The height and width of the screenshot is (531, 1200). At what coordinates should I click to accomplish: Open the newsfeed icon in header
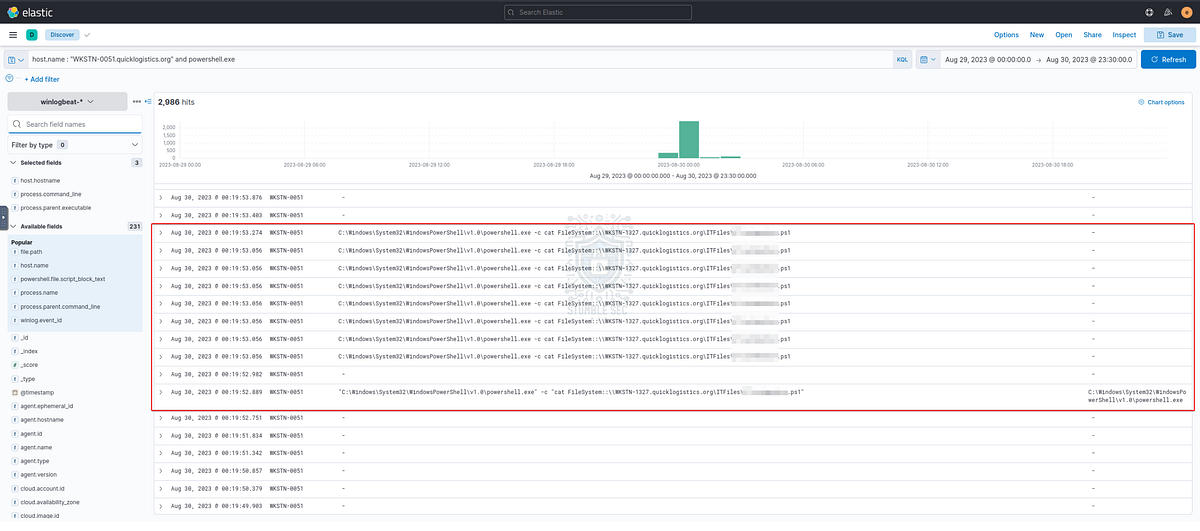(1167, 12)
